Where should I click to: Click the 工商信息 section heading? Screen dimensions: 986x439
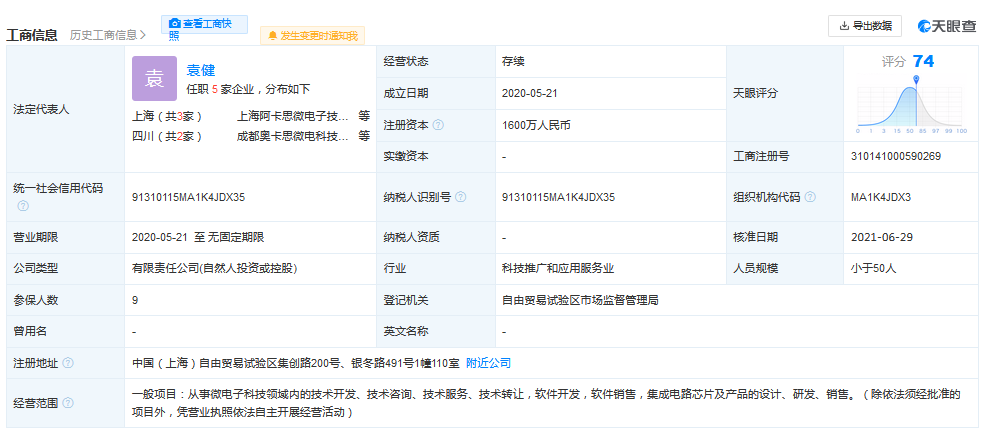click(31, 35)
